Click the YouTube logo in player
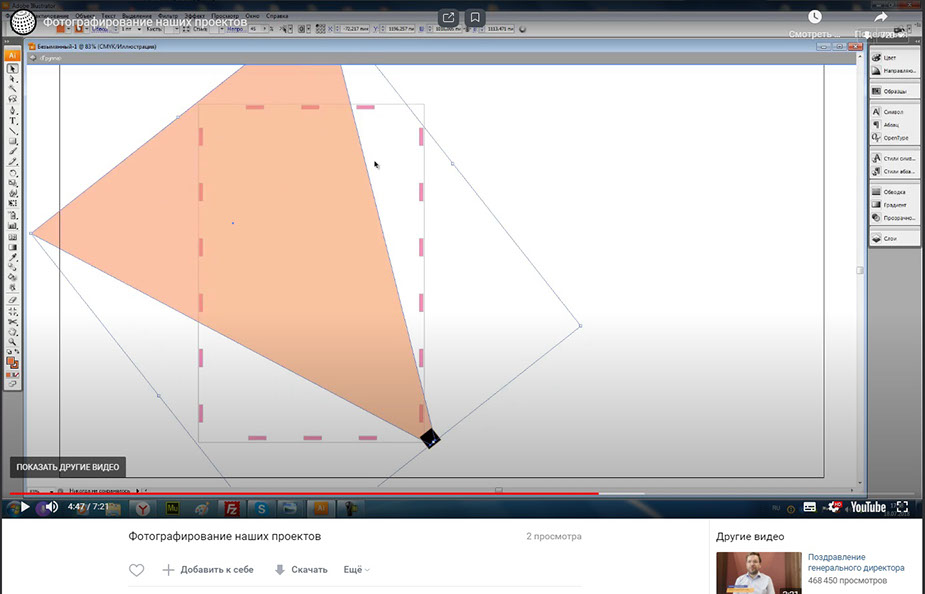 point(867,507)
